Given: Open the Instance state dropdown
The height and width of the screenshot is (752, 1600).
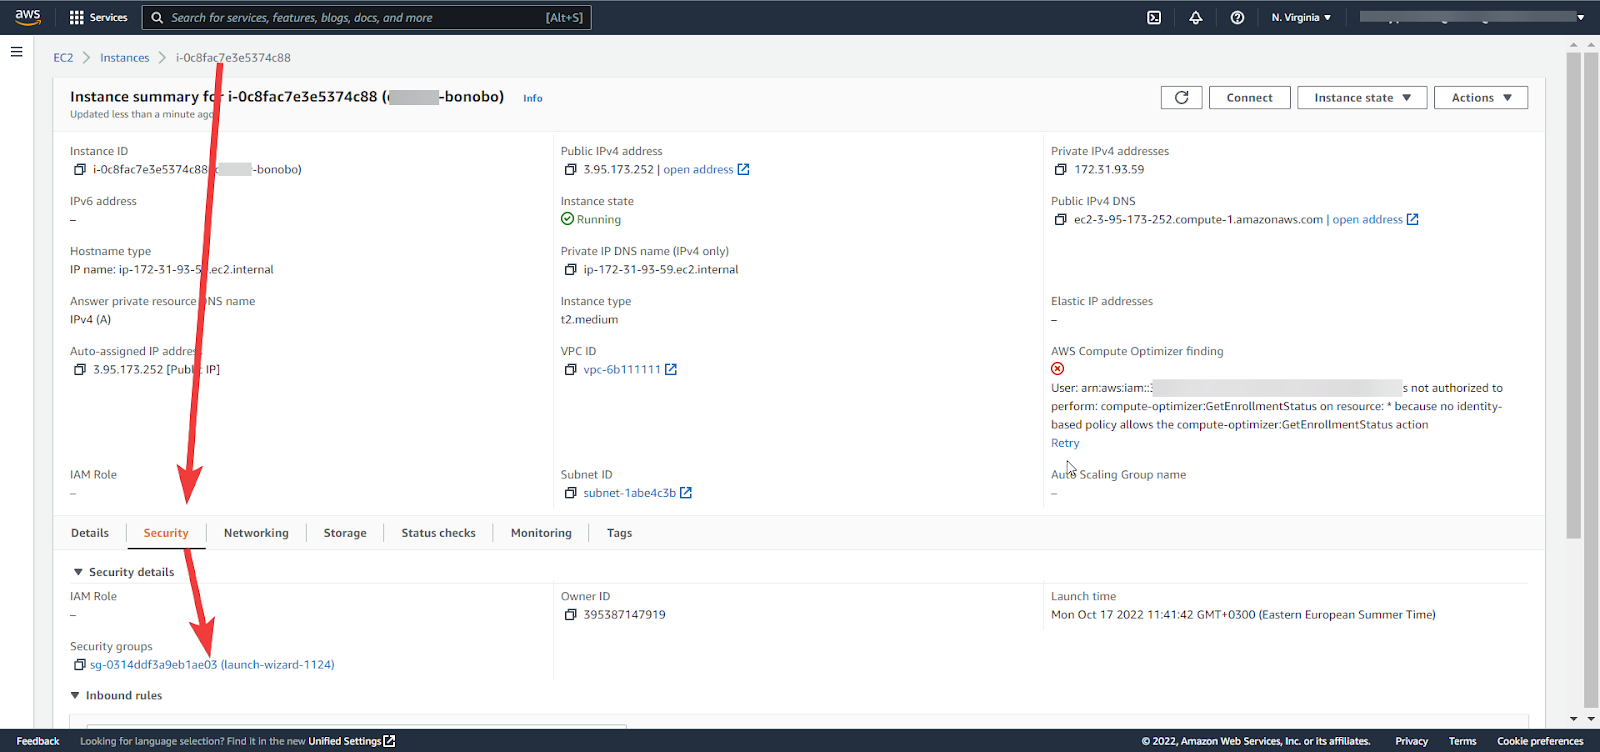Looking at the screenshot, I should pos(1362,98).
